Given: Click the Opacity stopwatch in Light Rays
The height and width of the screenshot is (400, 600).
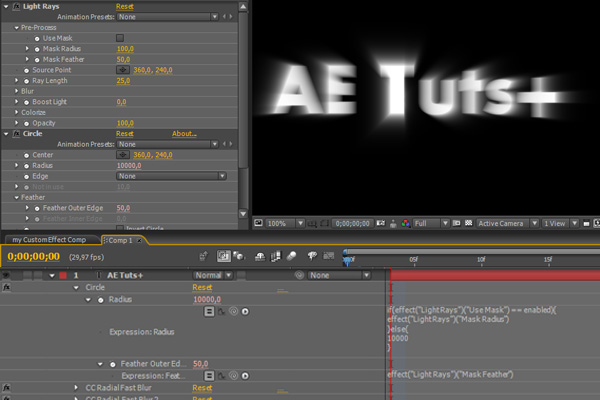Looking at the screenshot, I should click(26, 124).
